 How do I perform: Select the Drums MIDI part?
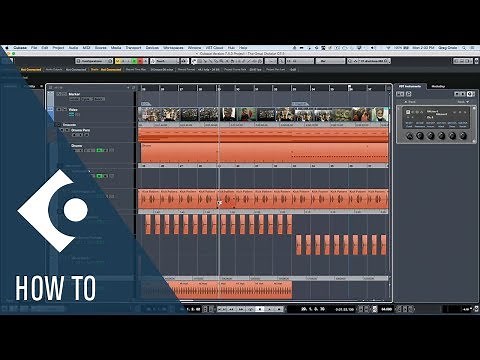point(264,153)
